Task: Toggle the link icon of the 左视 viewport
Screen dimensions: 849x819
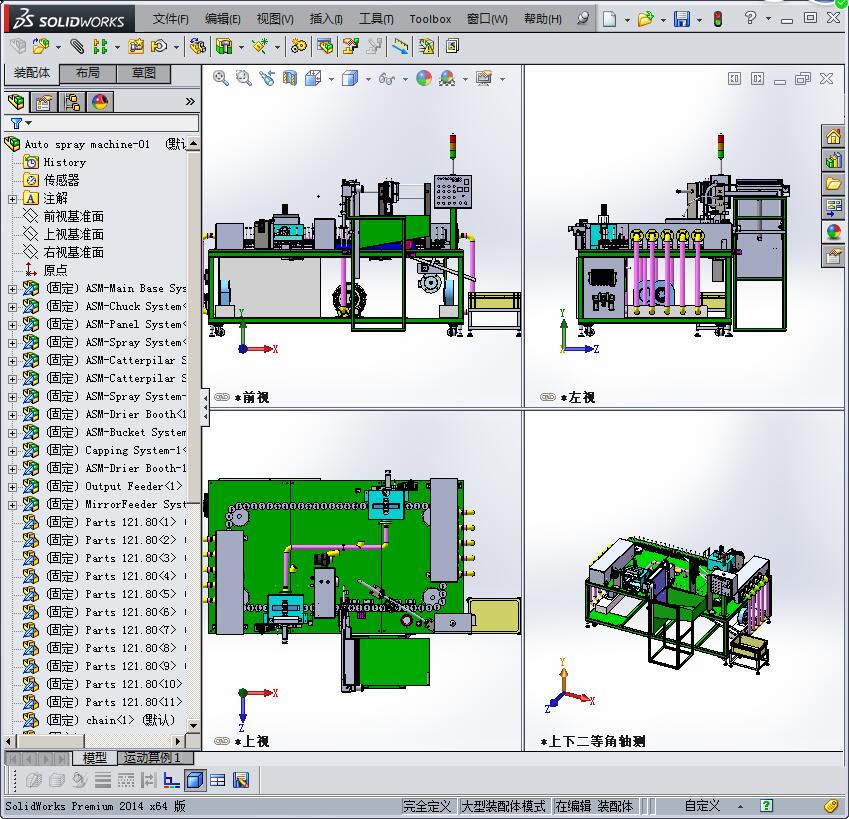Action: (x=548, y=397)
